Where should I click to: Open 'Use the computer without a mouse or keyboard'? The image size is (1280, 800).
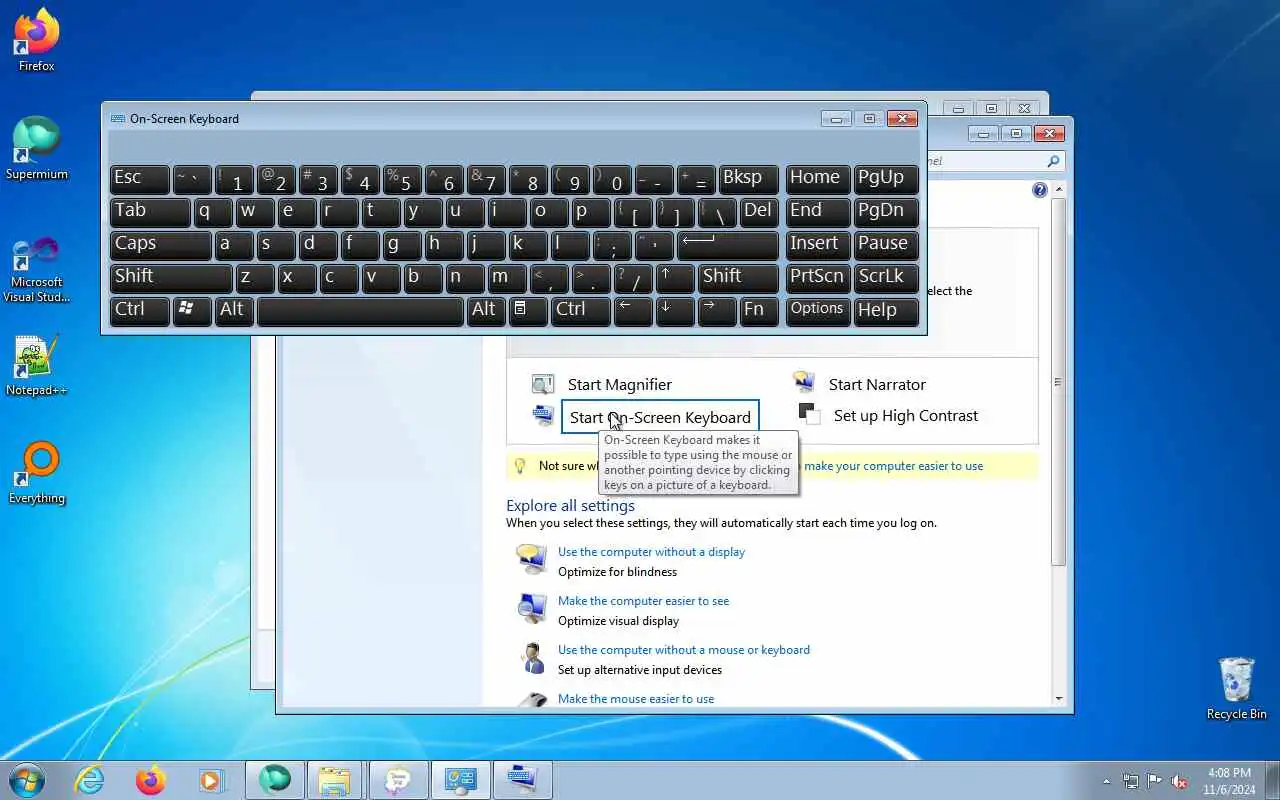(x=684, y=650)
